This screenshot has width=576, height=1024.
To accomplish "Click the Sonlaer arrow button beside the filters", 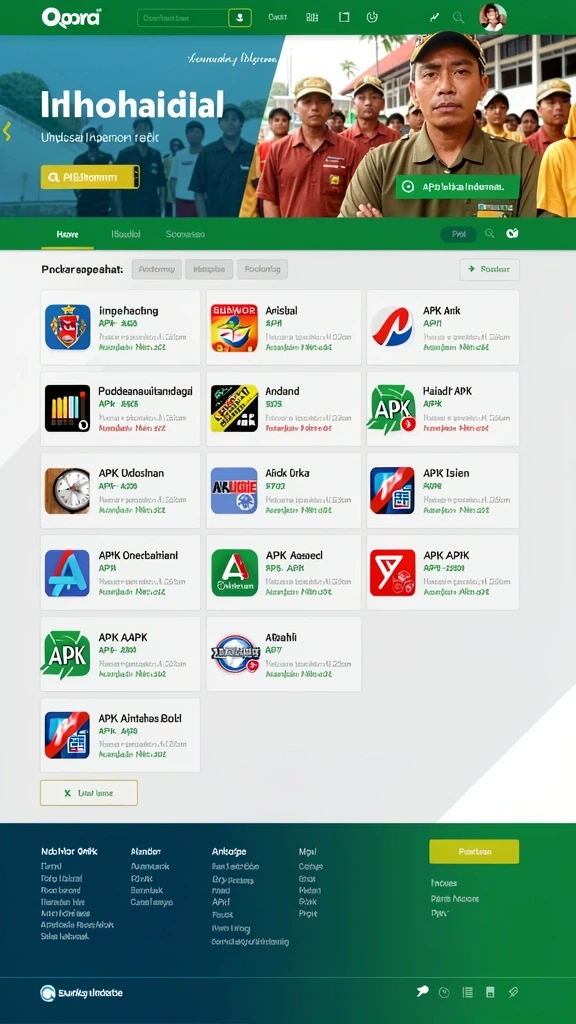I will [490, 269].
